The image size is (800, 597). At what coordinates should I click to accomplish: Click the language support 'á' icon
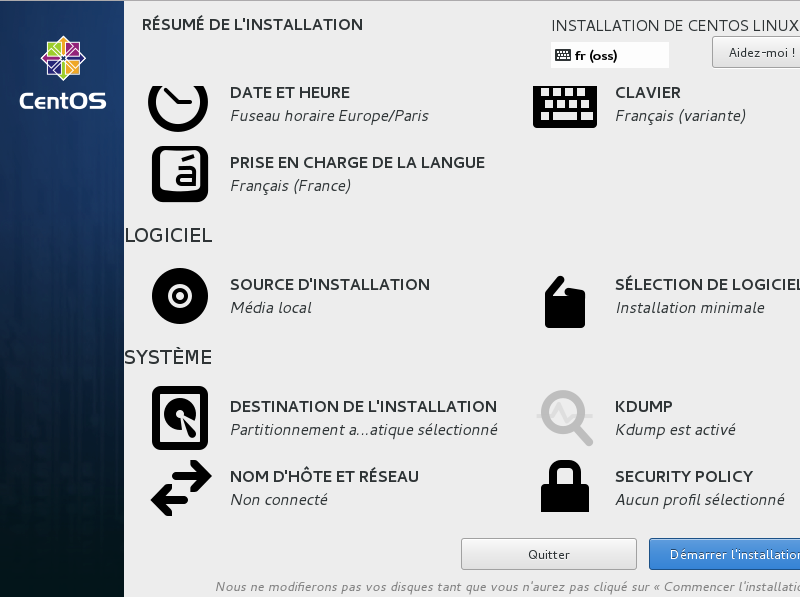coord(180,174)
